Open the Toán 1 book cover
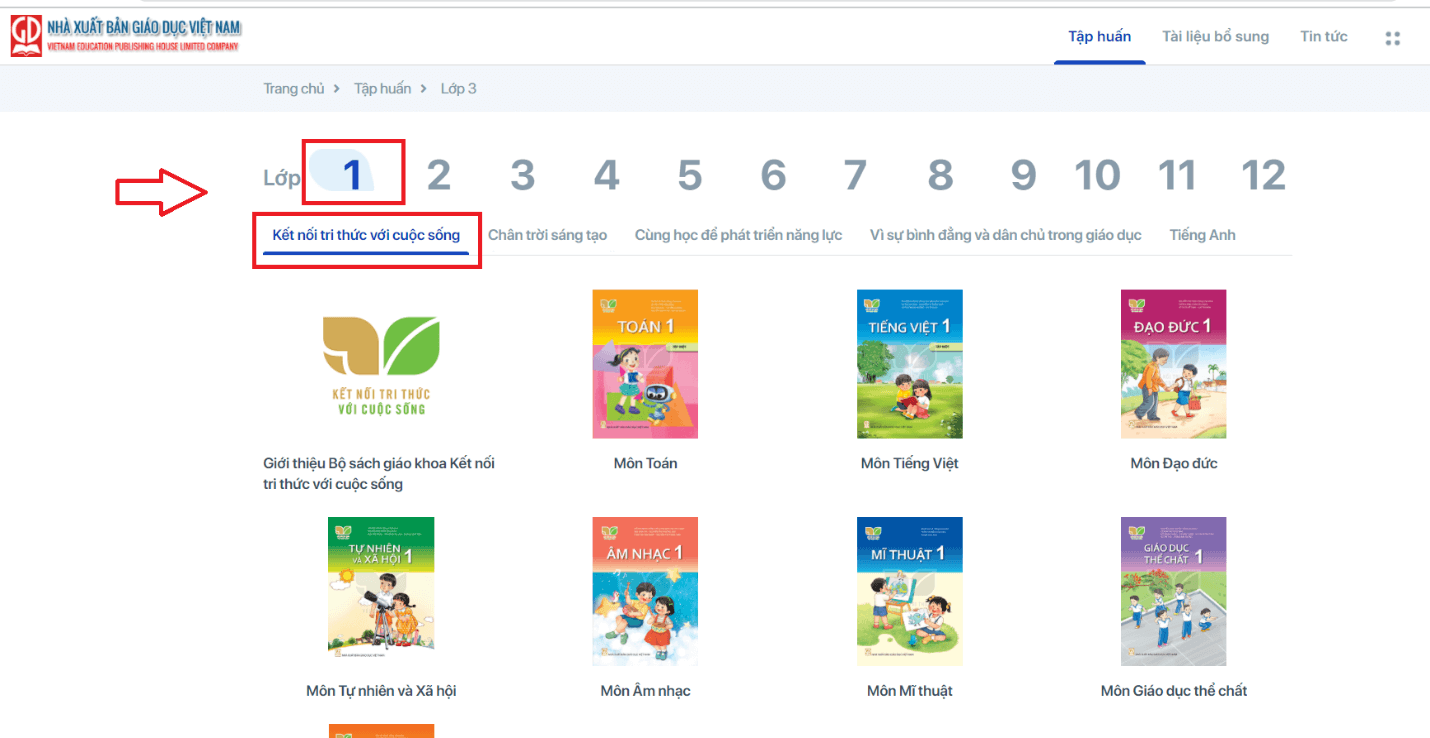Image resolution: width=1430 pixels, height=738 pixels. [x=645, y=364]
